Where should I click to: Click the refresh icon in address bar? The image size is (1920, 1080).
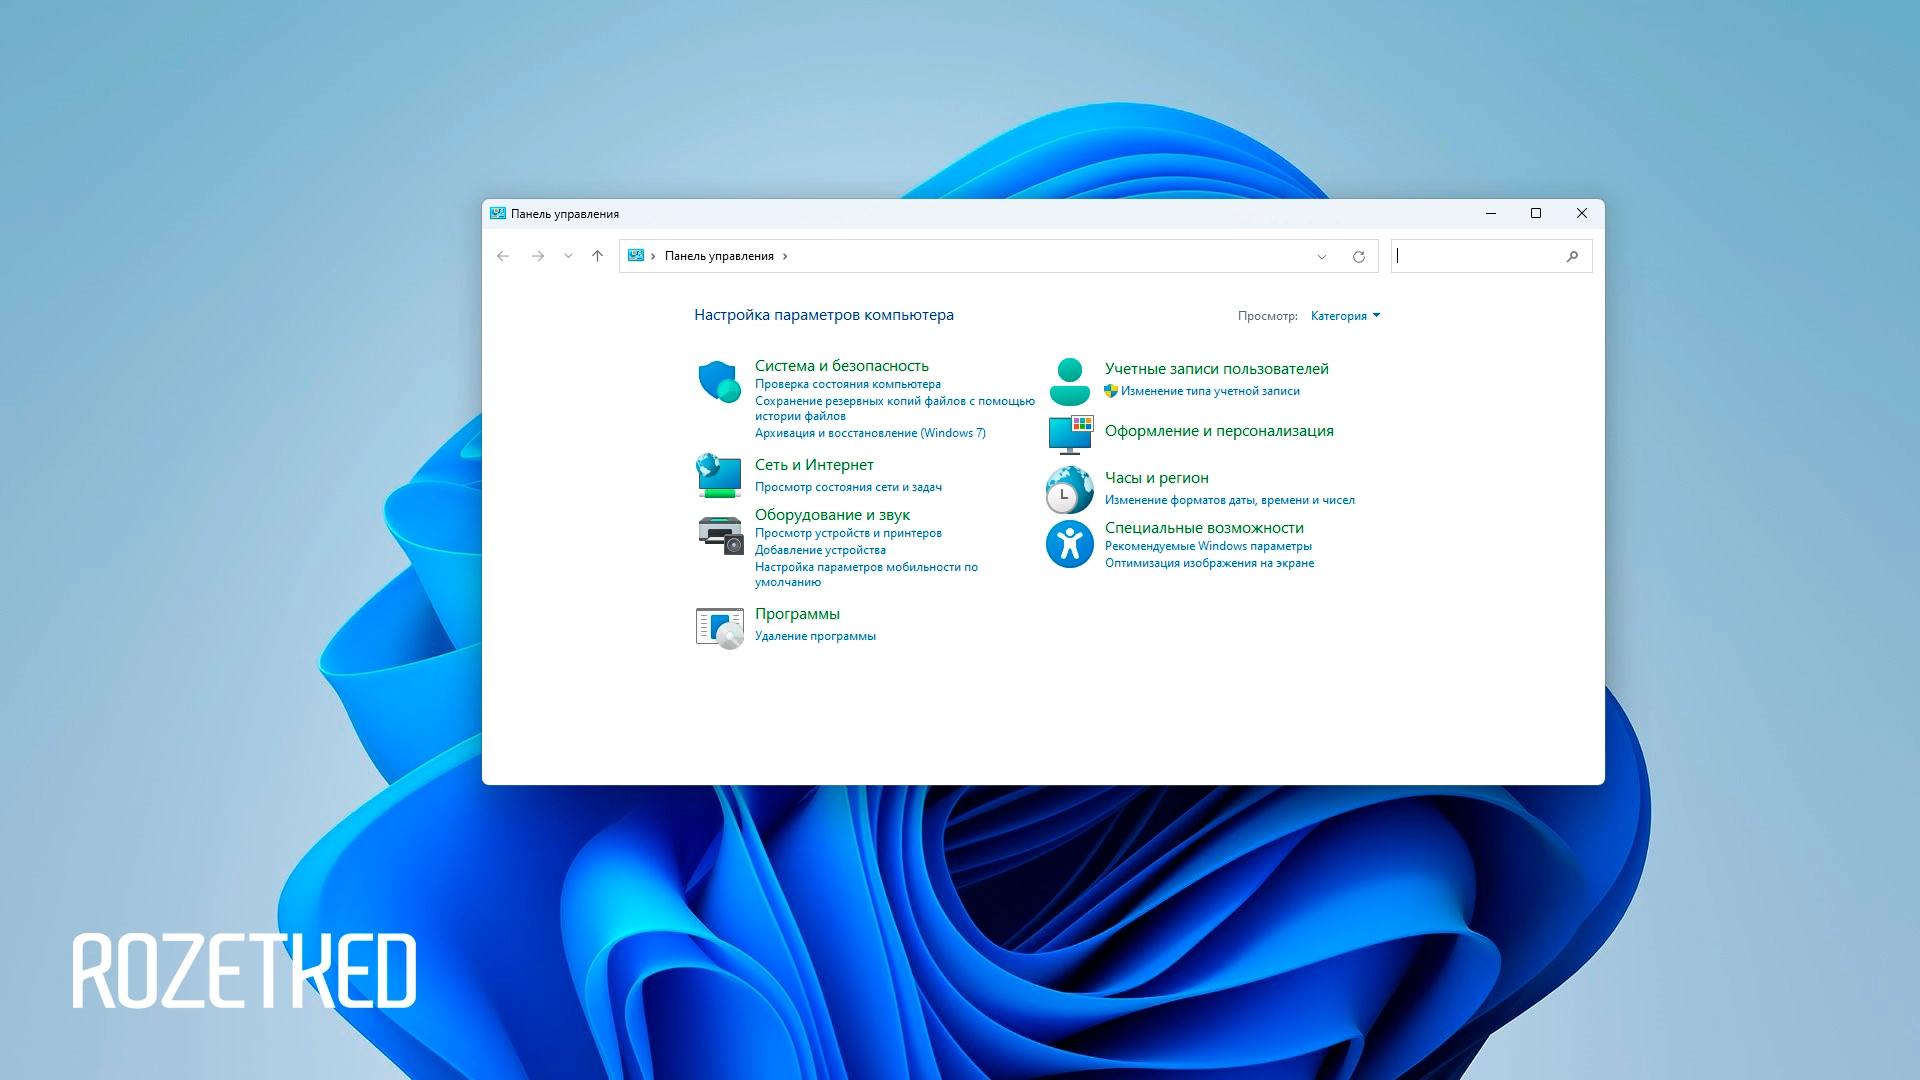(x=1358, y=256)
